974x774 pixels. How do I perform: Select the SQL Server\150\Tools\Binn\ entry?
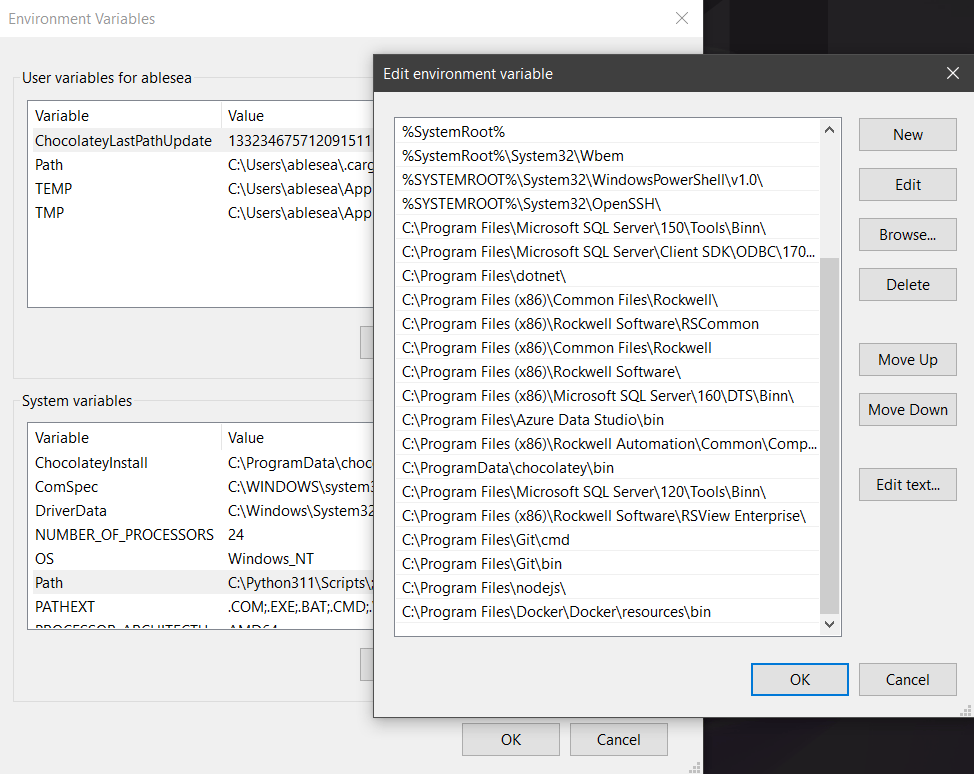[x=608, y=228]
